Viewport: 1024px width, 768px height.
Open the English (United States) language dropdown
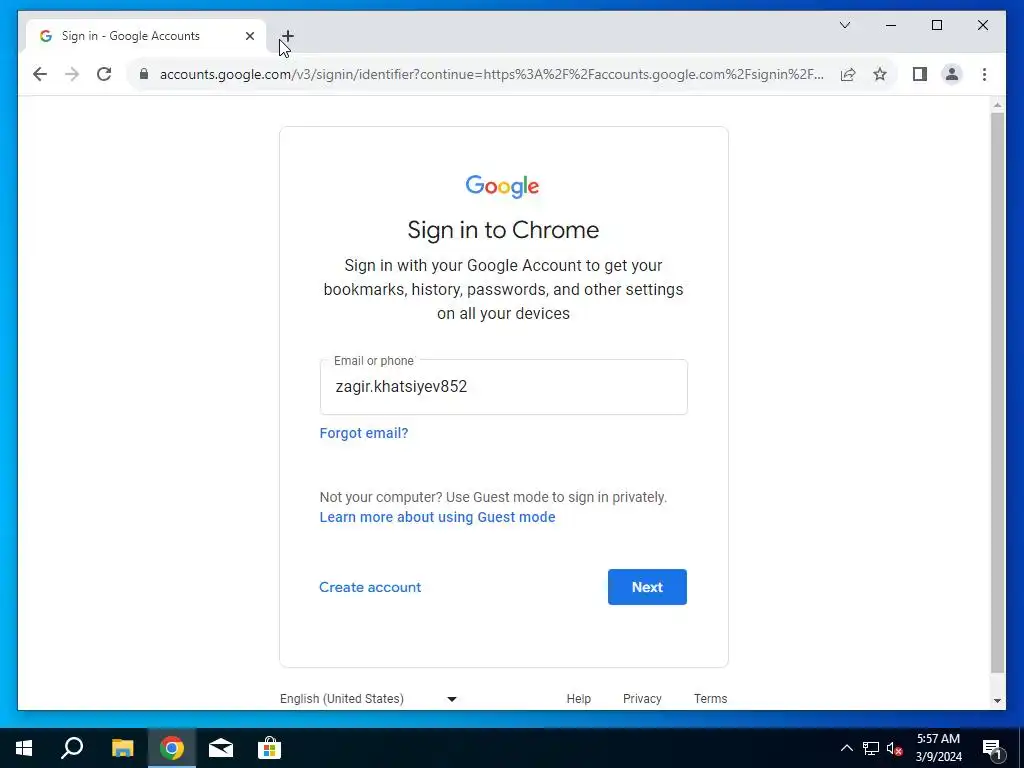coord(368,699)
